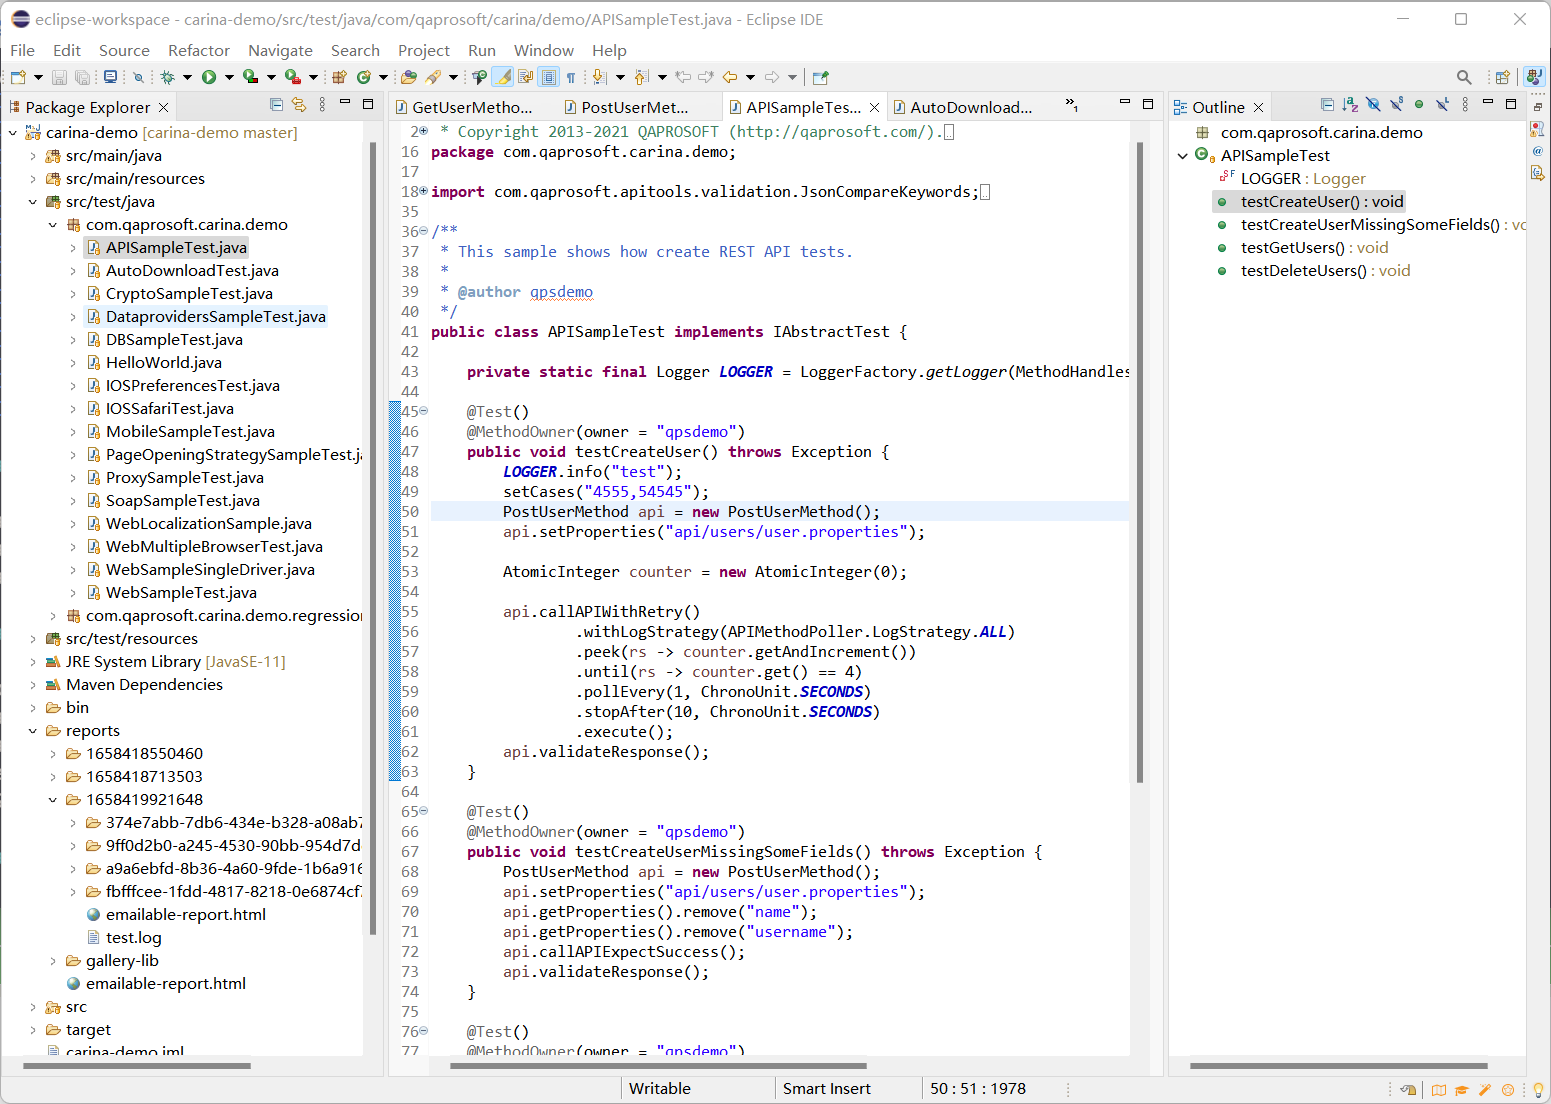1551x1104 pixels.
Task: Toggle alphabetical Sort in Outline view
Action: click(1350, 105)
